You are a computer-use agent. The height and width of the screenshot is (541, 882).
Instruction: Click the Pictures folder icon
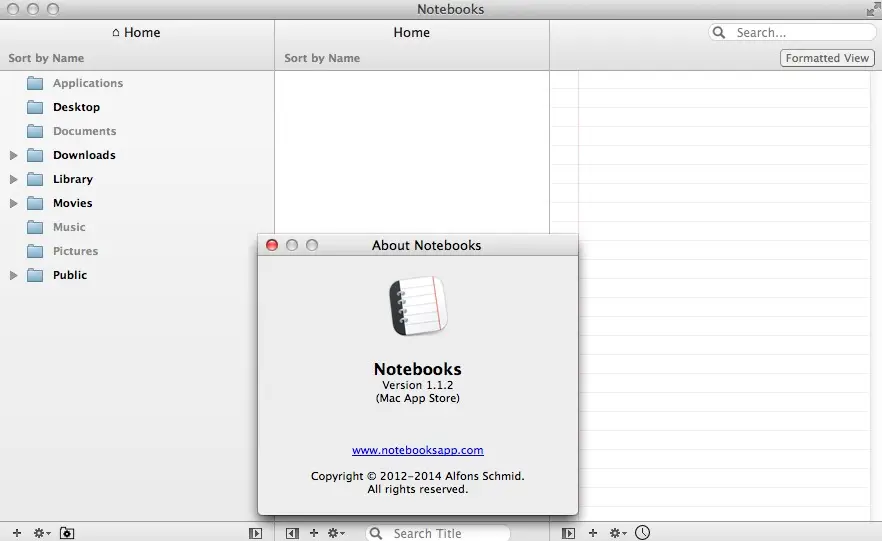(x=35, y=251)
